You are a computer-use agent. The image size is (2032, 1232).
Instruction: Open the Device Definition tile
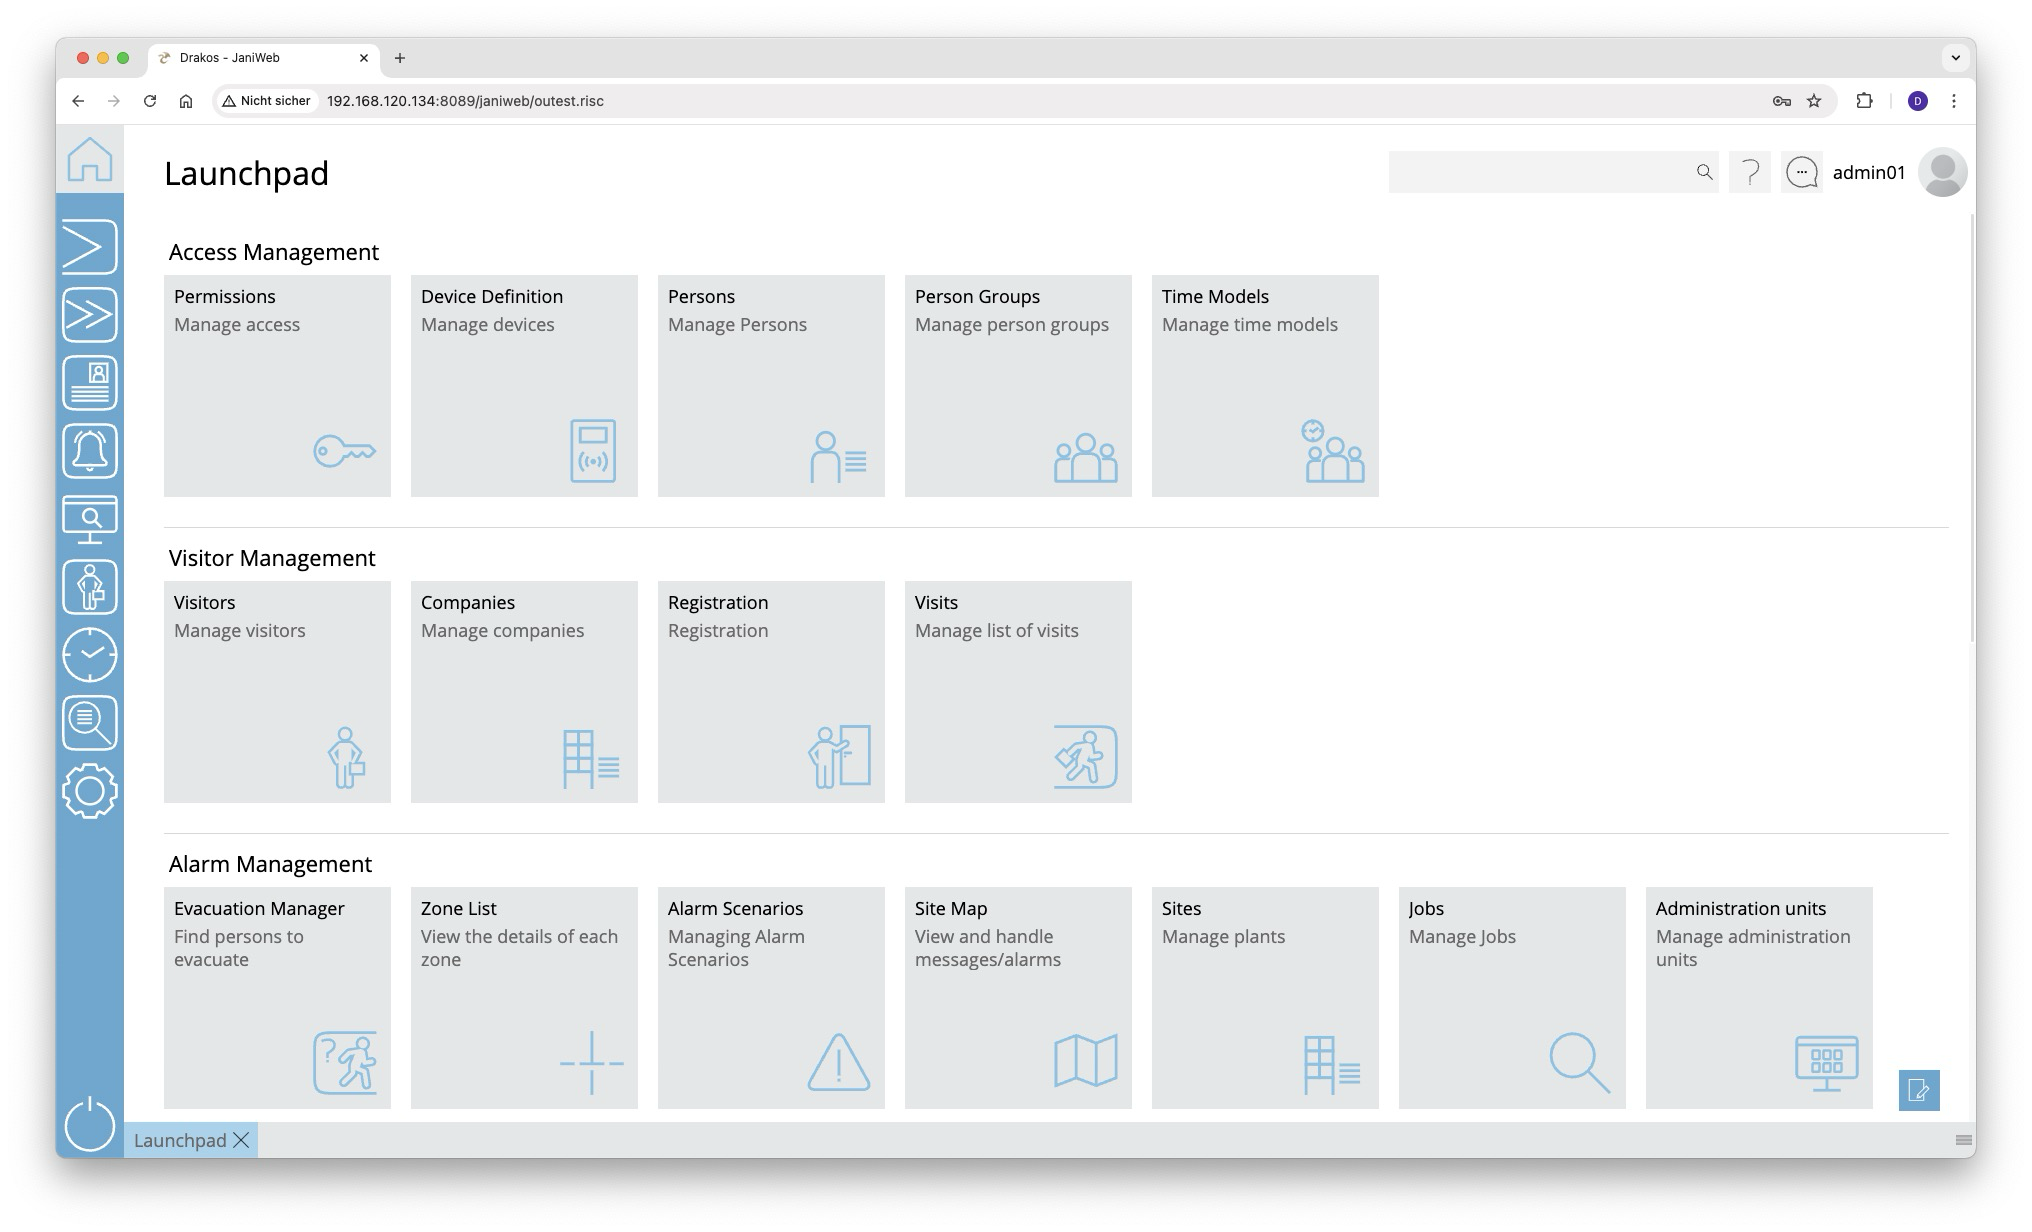pos(524,385)
